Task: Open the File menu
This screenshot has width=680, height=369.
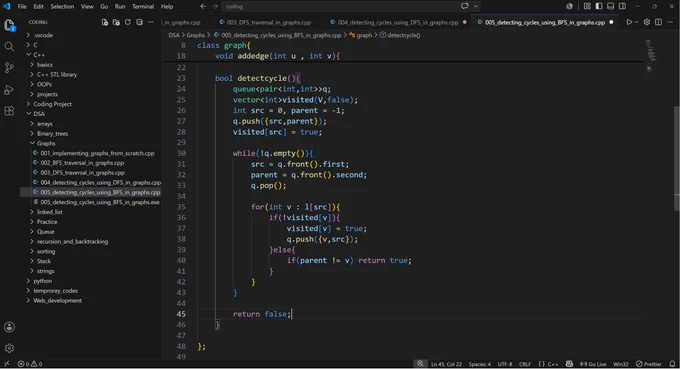Action: [x=22, y=7]
